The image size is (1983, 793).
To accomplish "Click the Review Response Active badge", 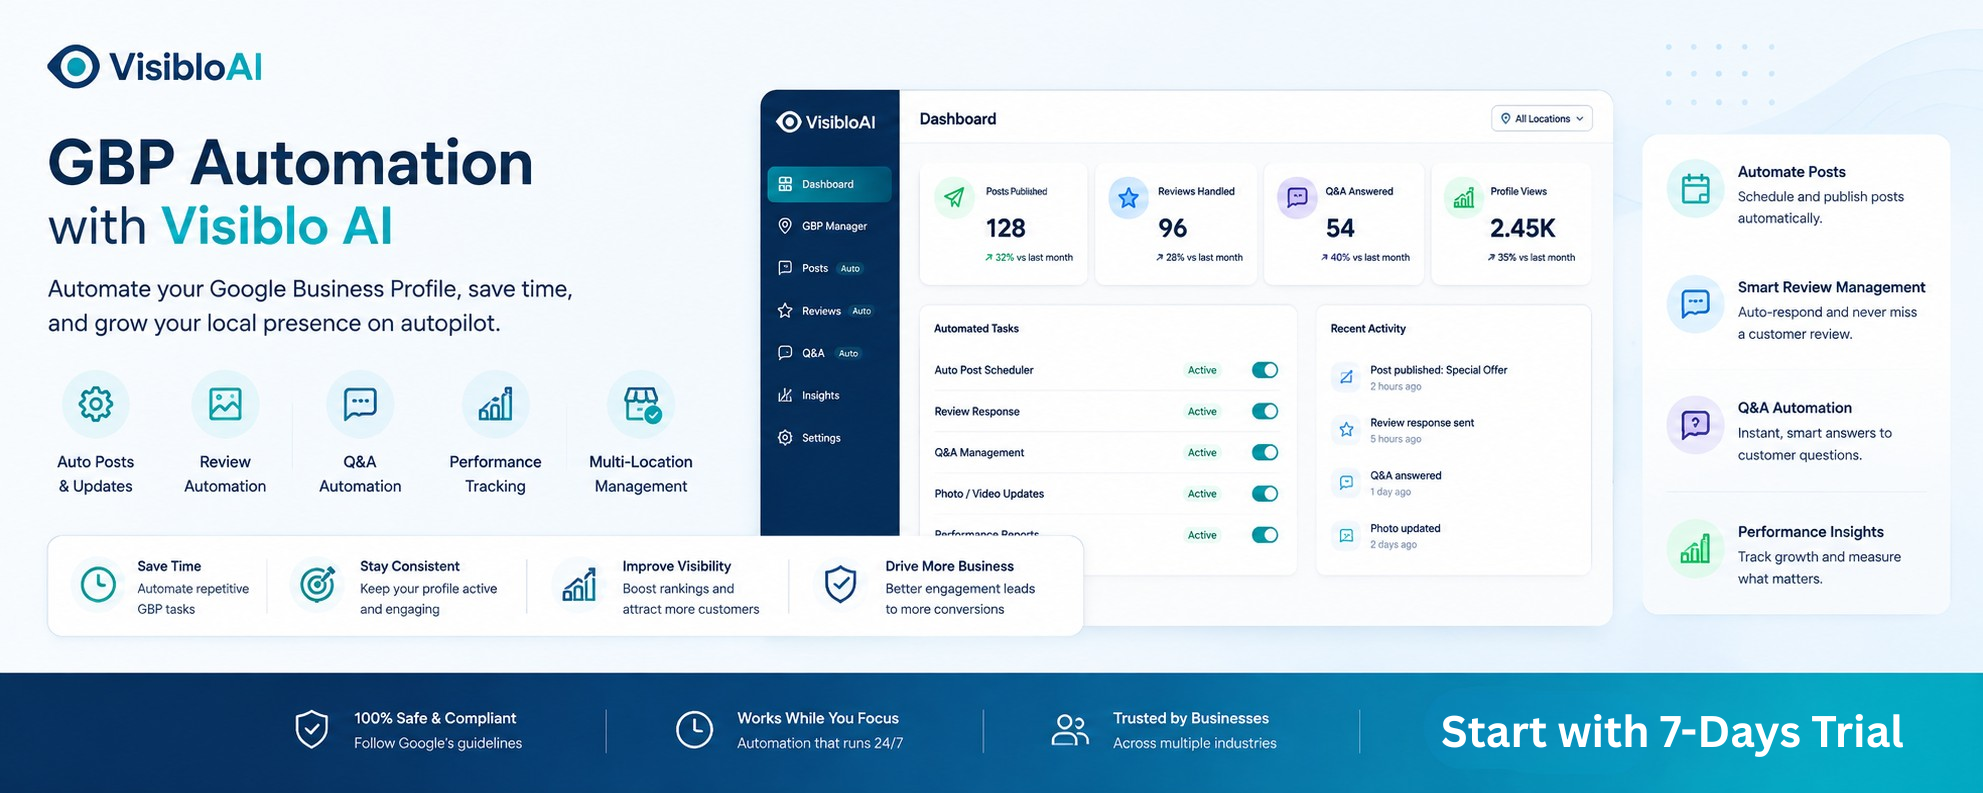I will (1202, 411).
